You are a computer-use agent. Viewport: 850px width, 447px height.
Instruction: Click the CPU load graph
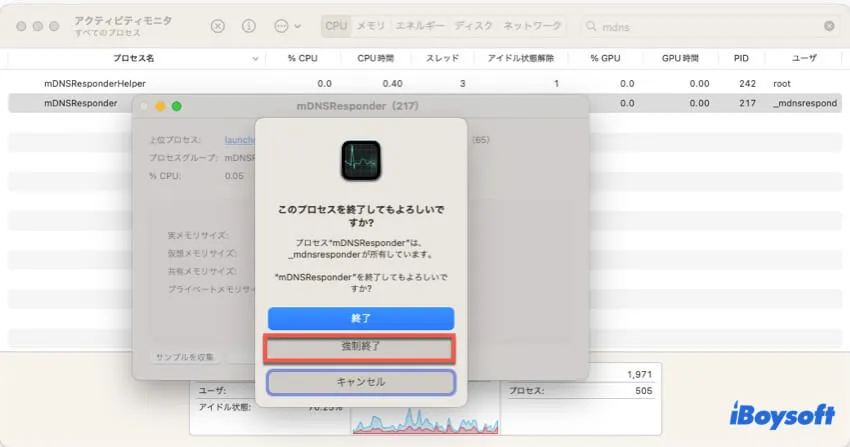click(x=424, y=421)
